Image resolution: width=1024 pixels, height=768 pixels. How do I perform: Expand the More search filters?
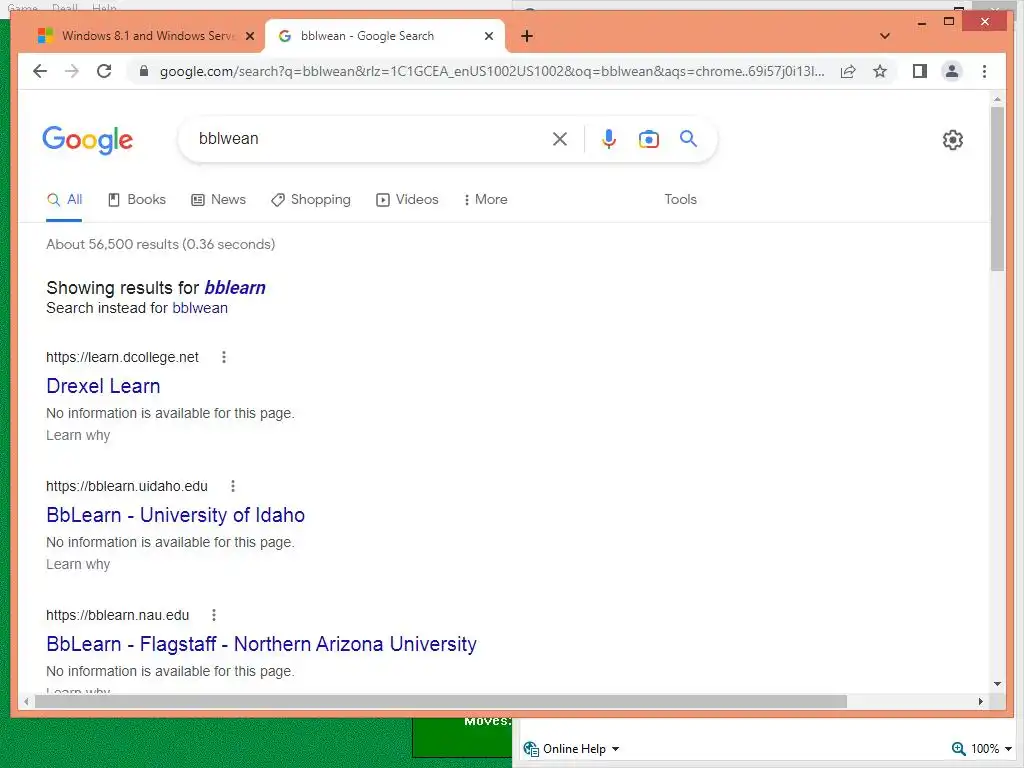(x=485, y=199)
